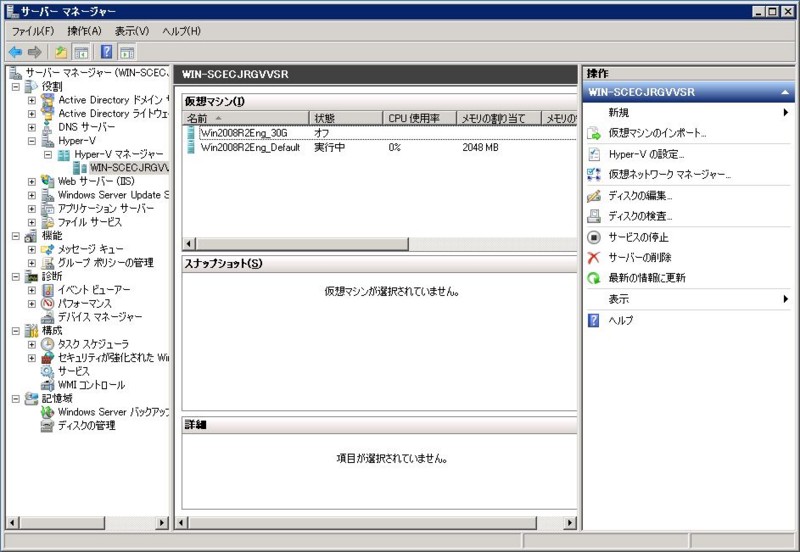Open the ヘルプ(H) menu
The width and height of the screenshot is (800, 552).
coord(182,31)
